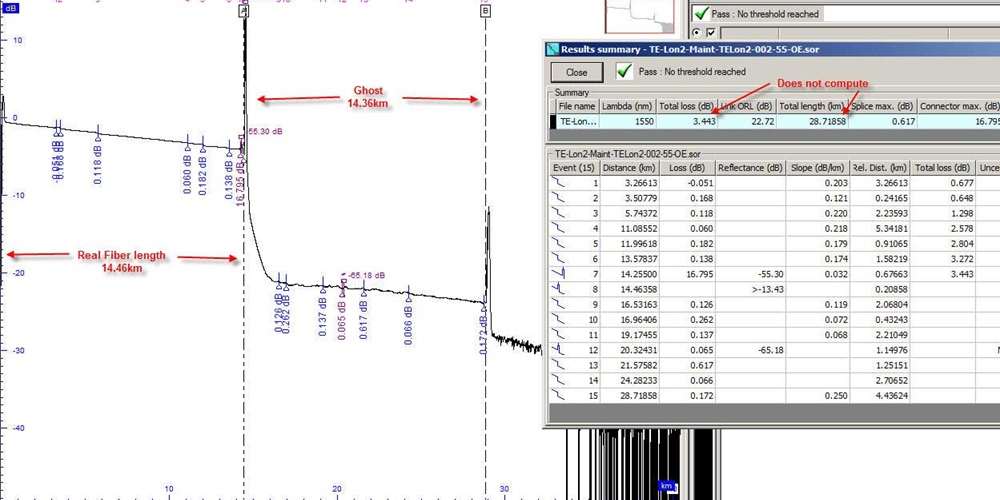The image size is (1000, 500).
Task: Click the dB unit label on vertical axis
Action: tap(9, 10)
